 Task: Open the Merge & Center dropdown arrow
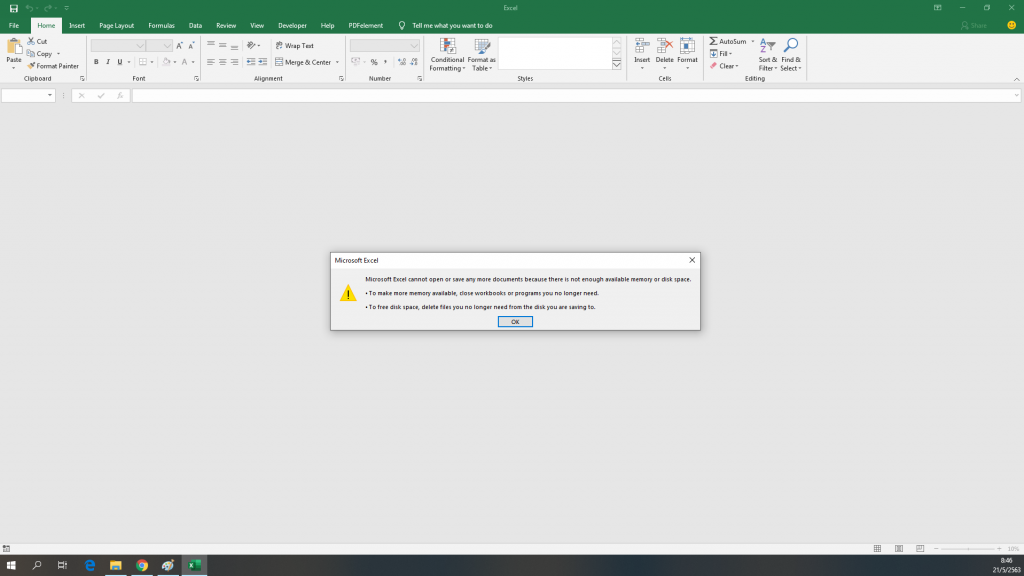tap(337, 61)
